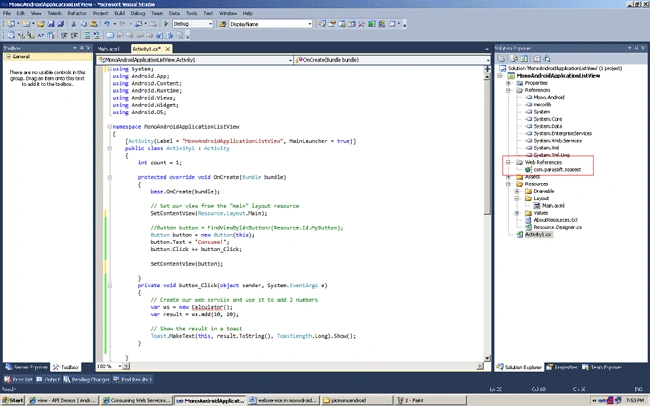Collapse the Layout folder node
650x406 pixels.
(x=517, y=198)
